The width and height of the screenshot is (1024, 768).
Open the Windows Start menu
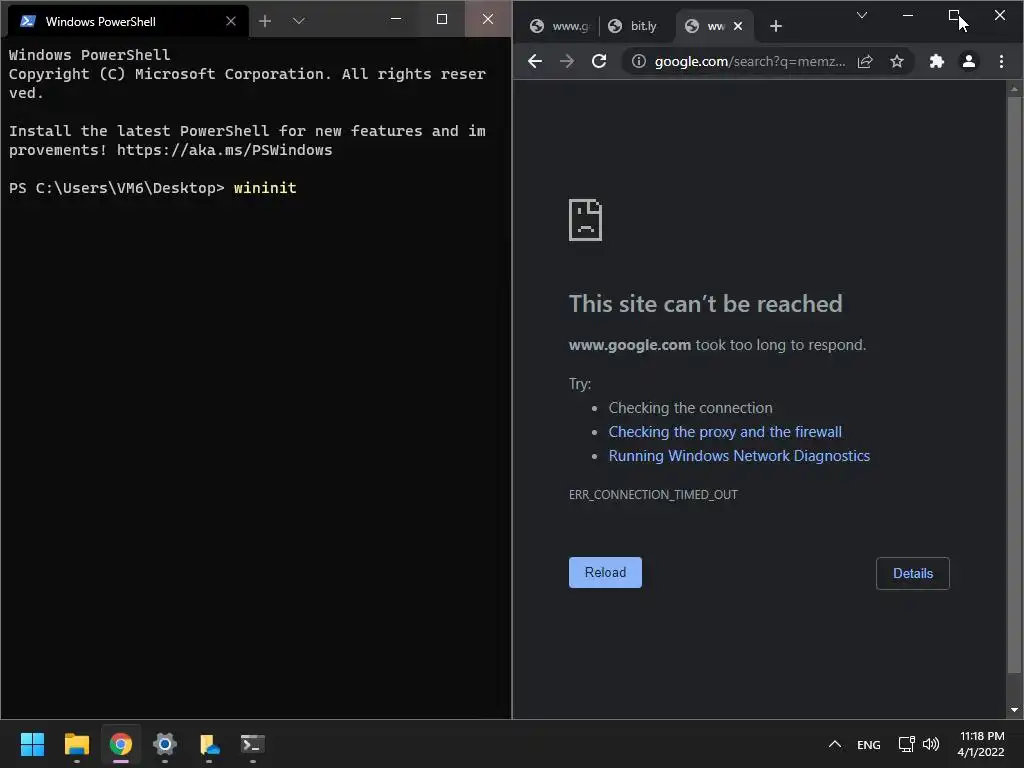pyautogui.click(x=32, y=744)
